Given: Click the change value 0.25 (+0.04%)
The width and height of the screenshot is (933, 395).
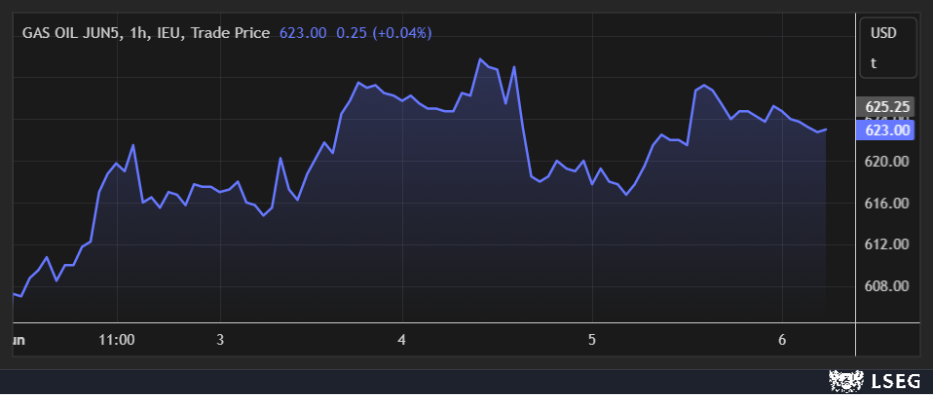Looking at the screenshot, I should point(384,33).
